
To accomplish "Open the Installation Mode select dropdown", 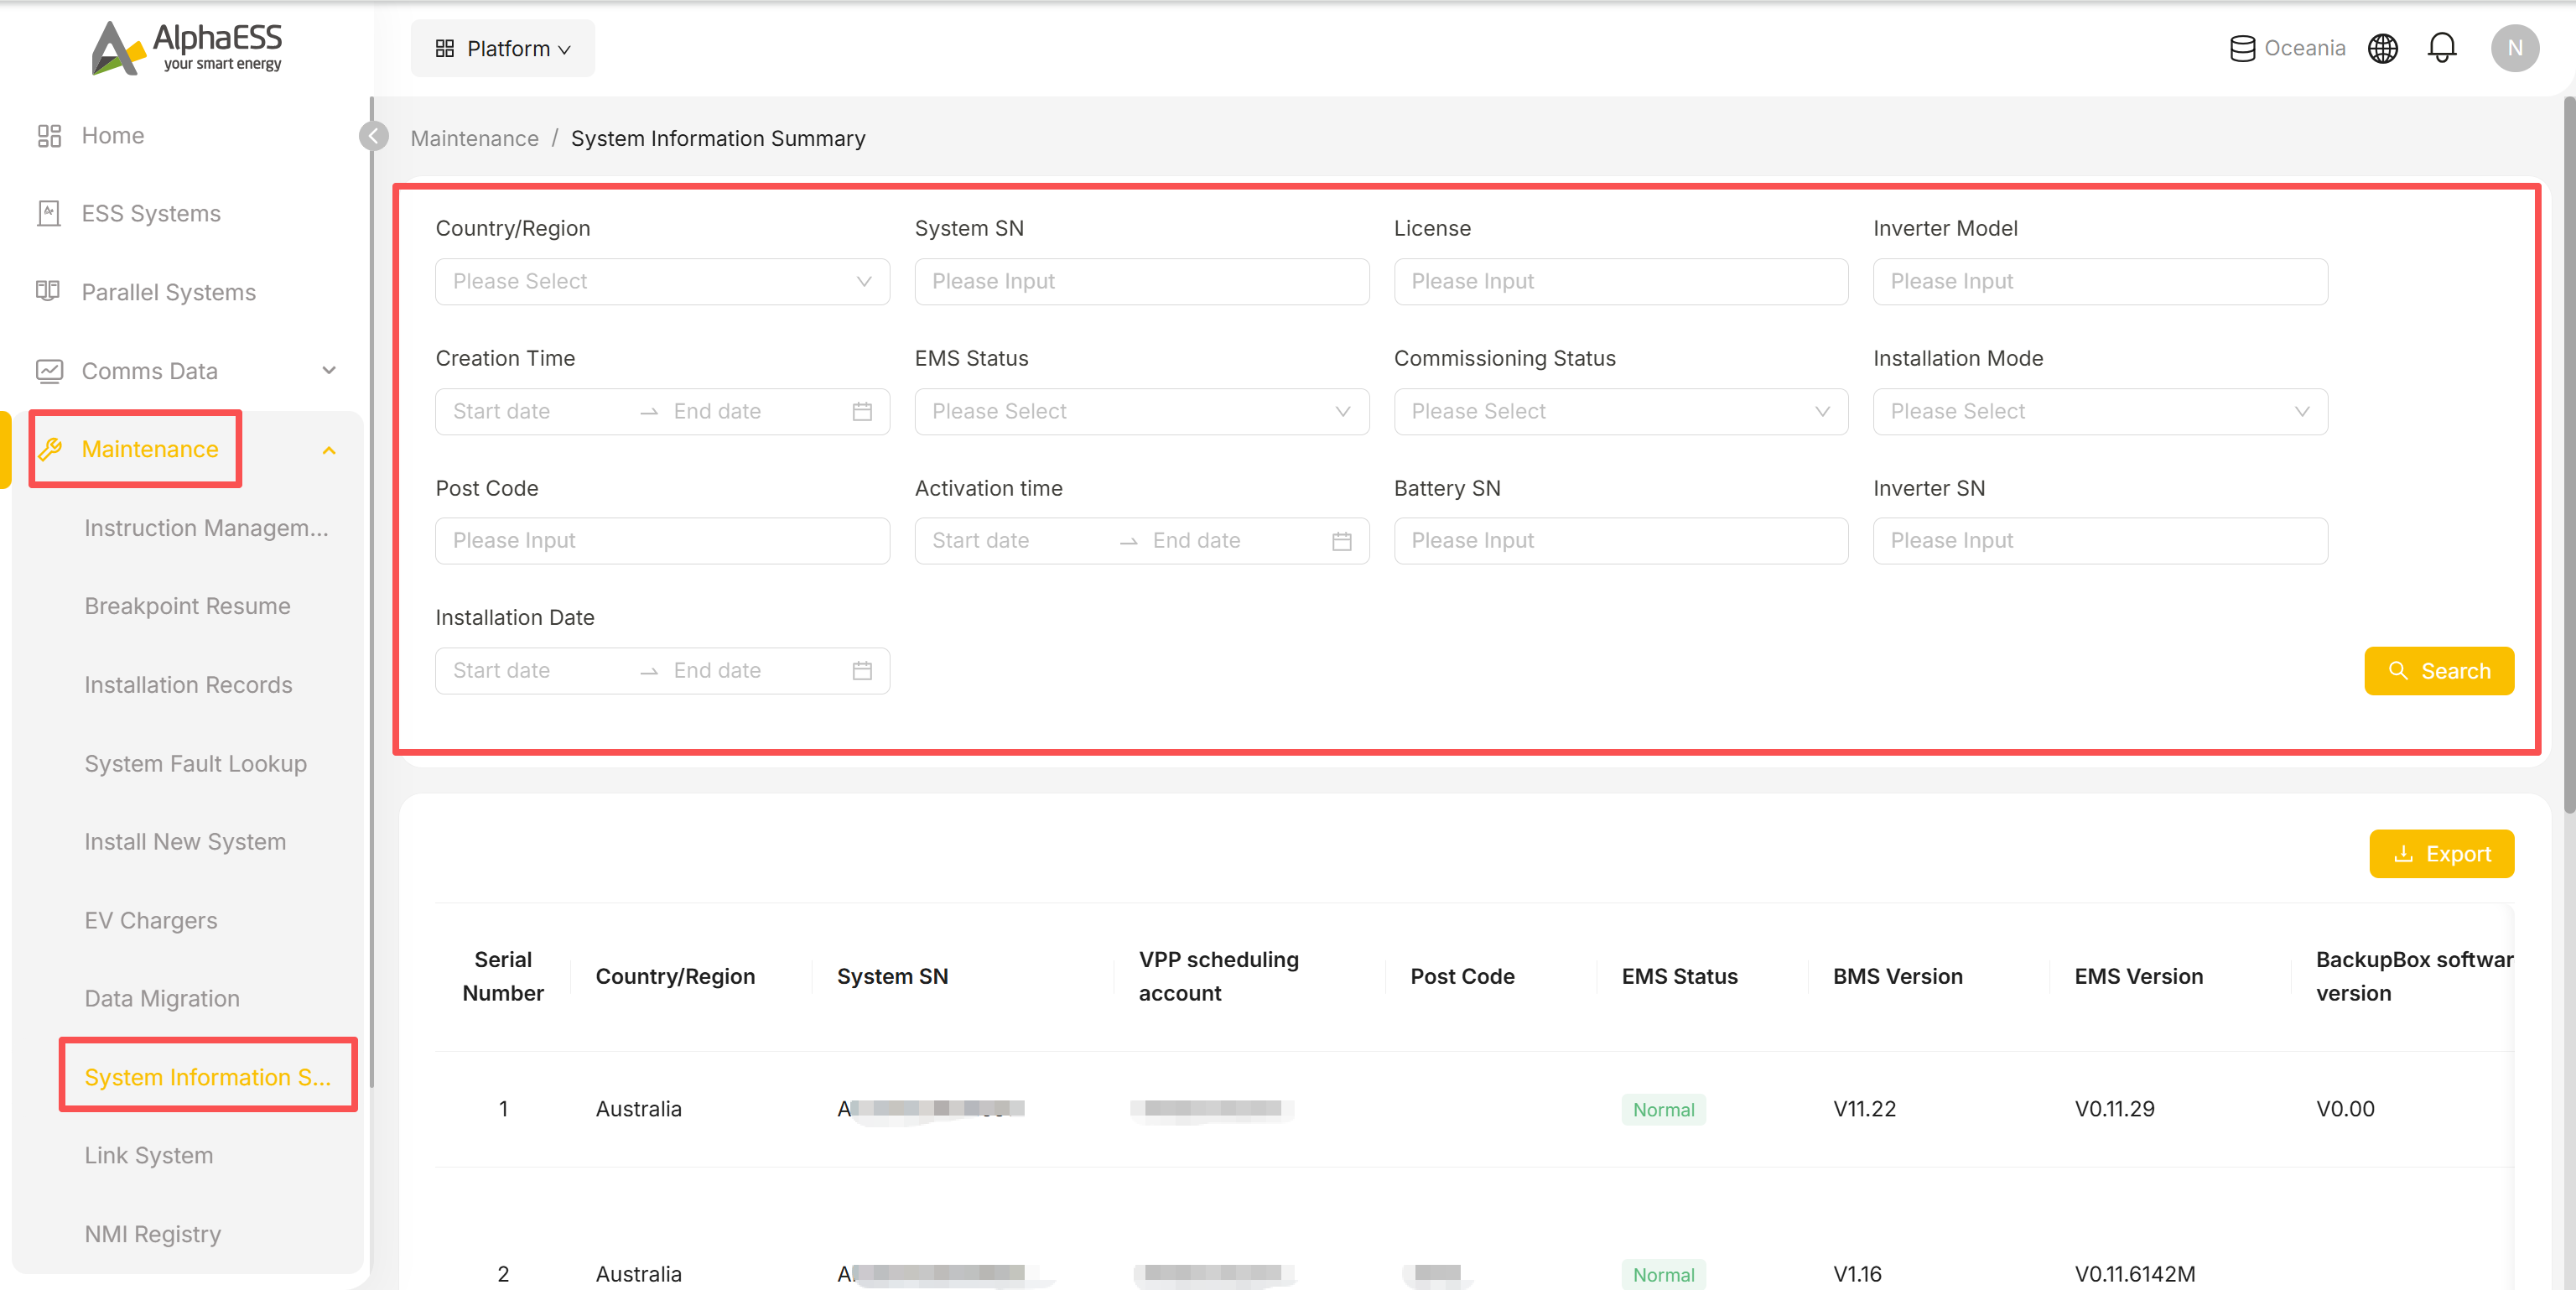I will tap(2100, 411).
